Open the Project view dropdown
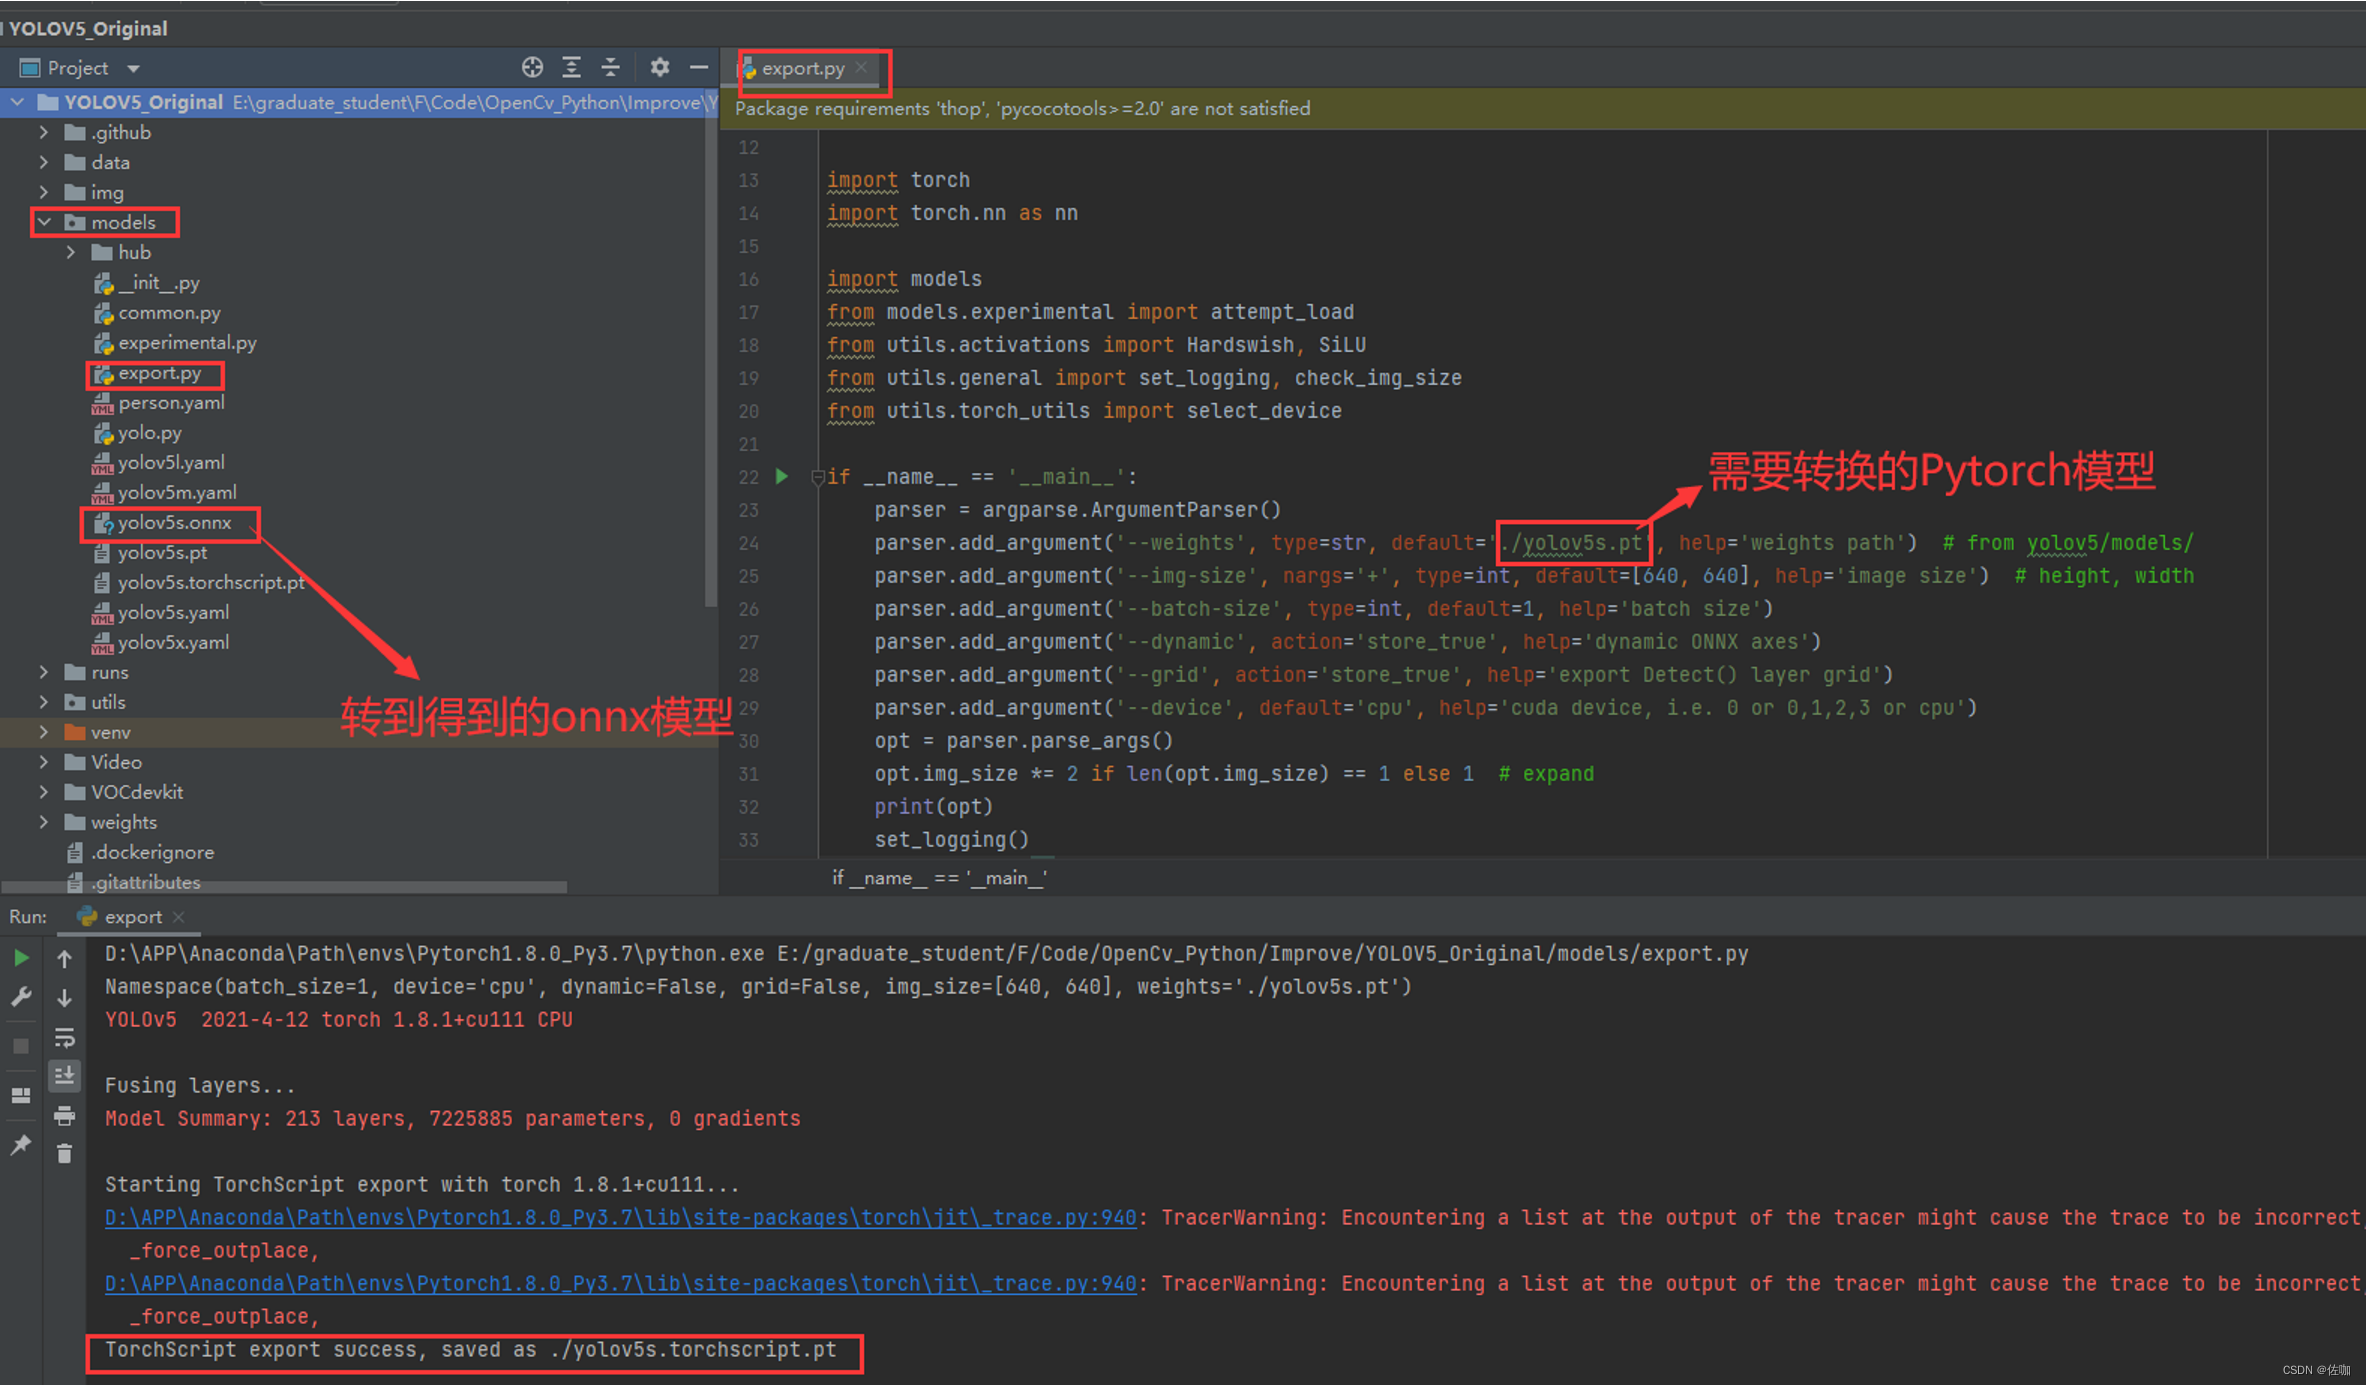The height and width of the screenshot is (1386, 2366). 132,68
